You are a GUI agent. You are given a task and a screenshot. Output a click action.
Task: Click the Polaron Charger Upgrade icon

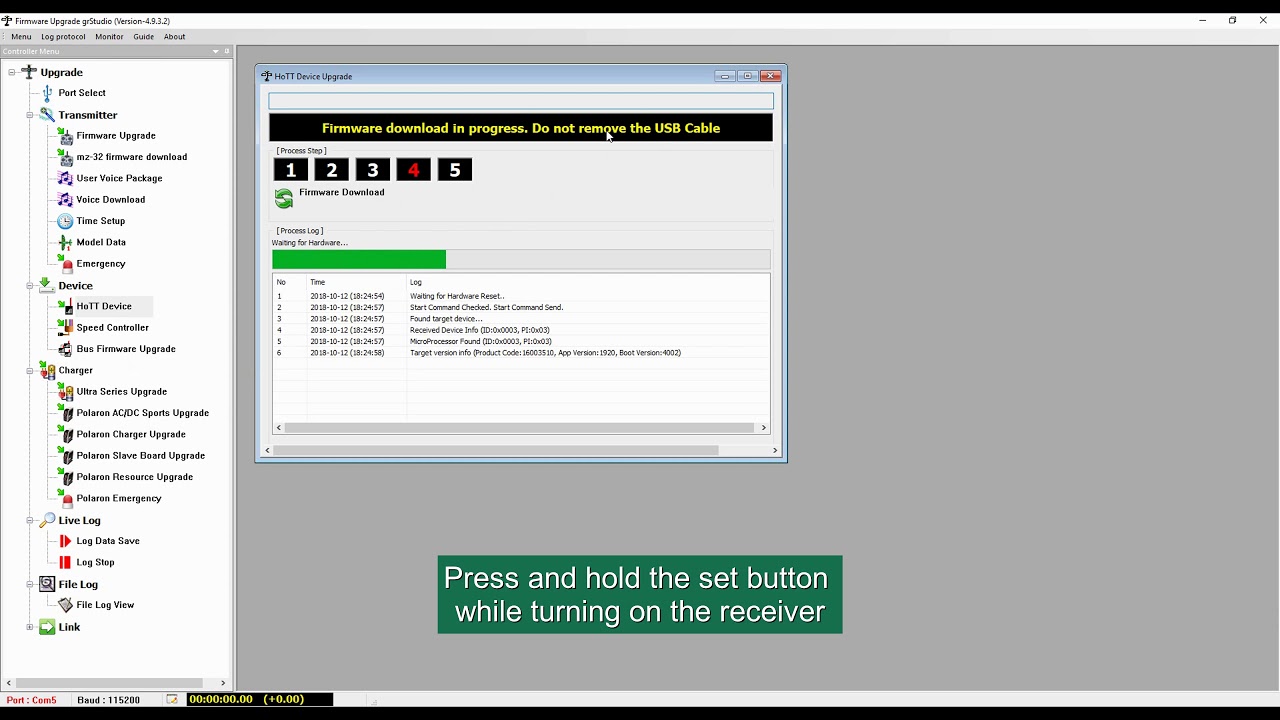(65, 434)
